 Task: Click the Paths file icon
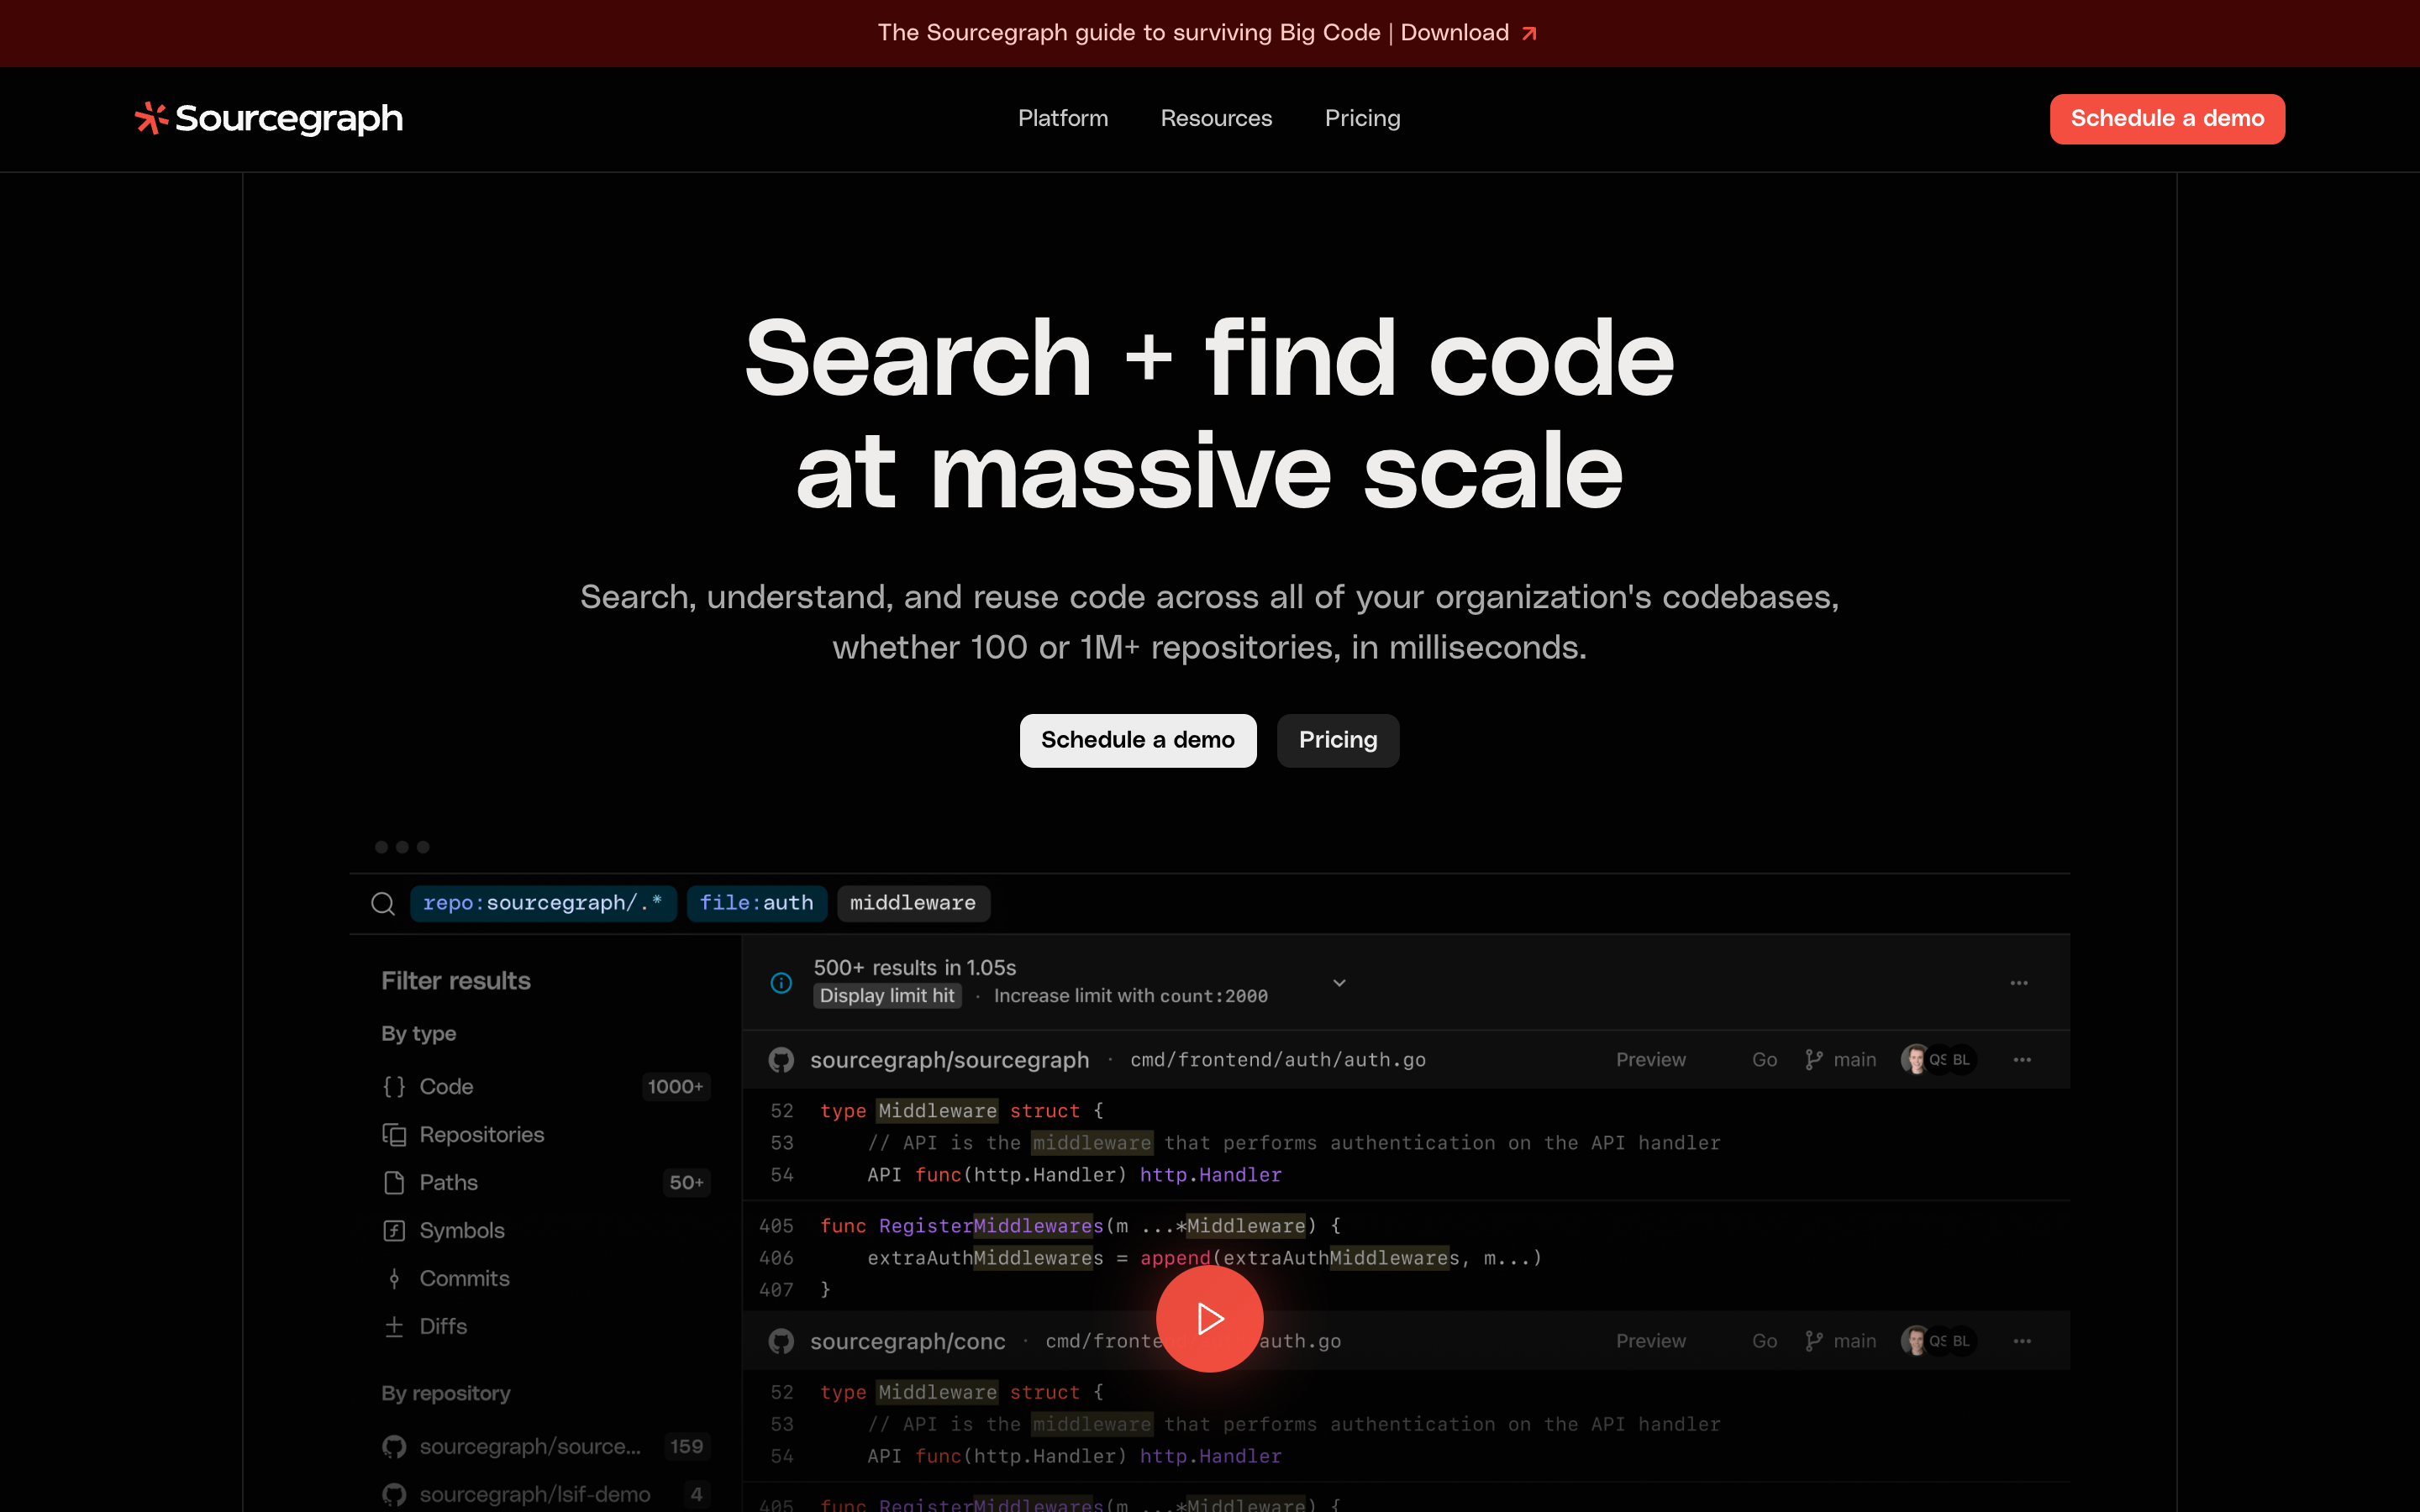click(394, 1183)
